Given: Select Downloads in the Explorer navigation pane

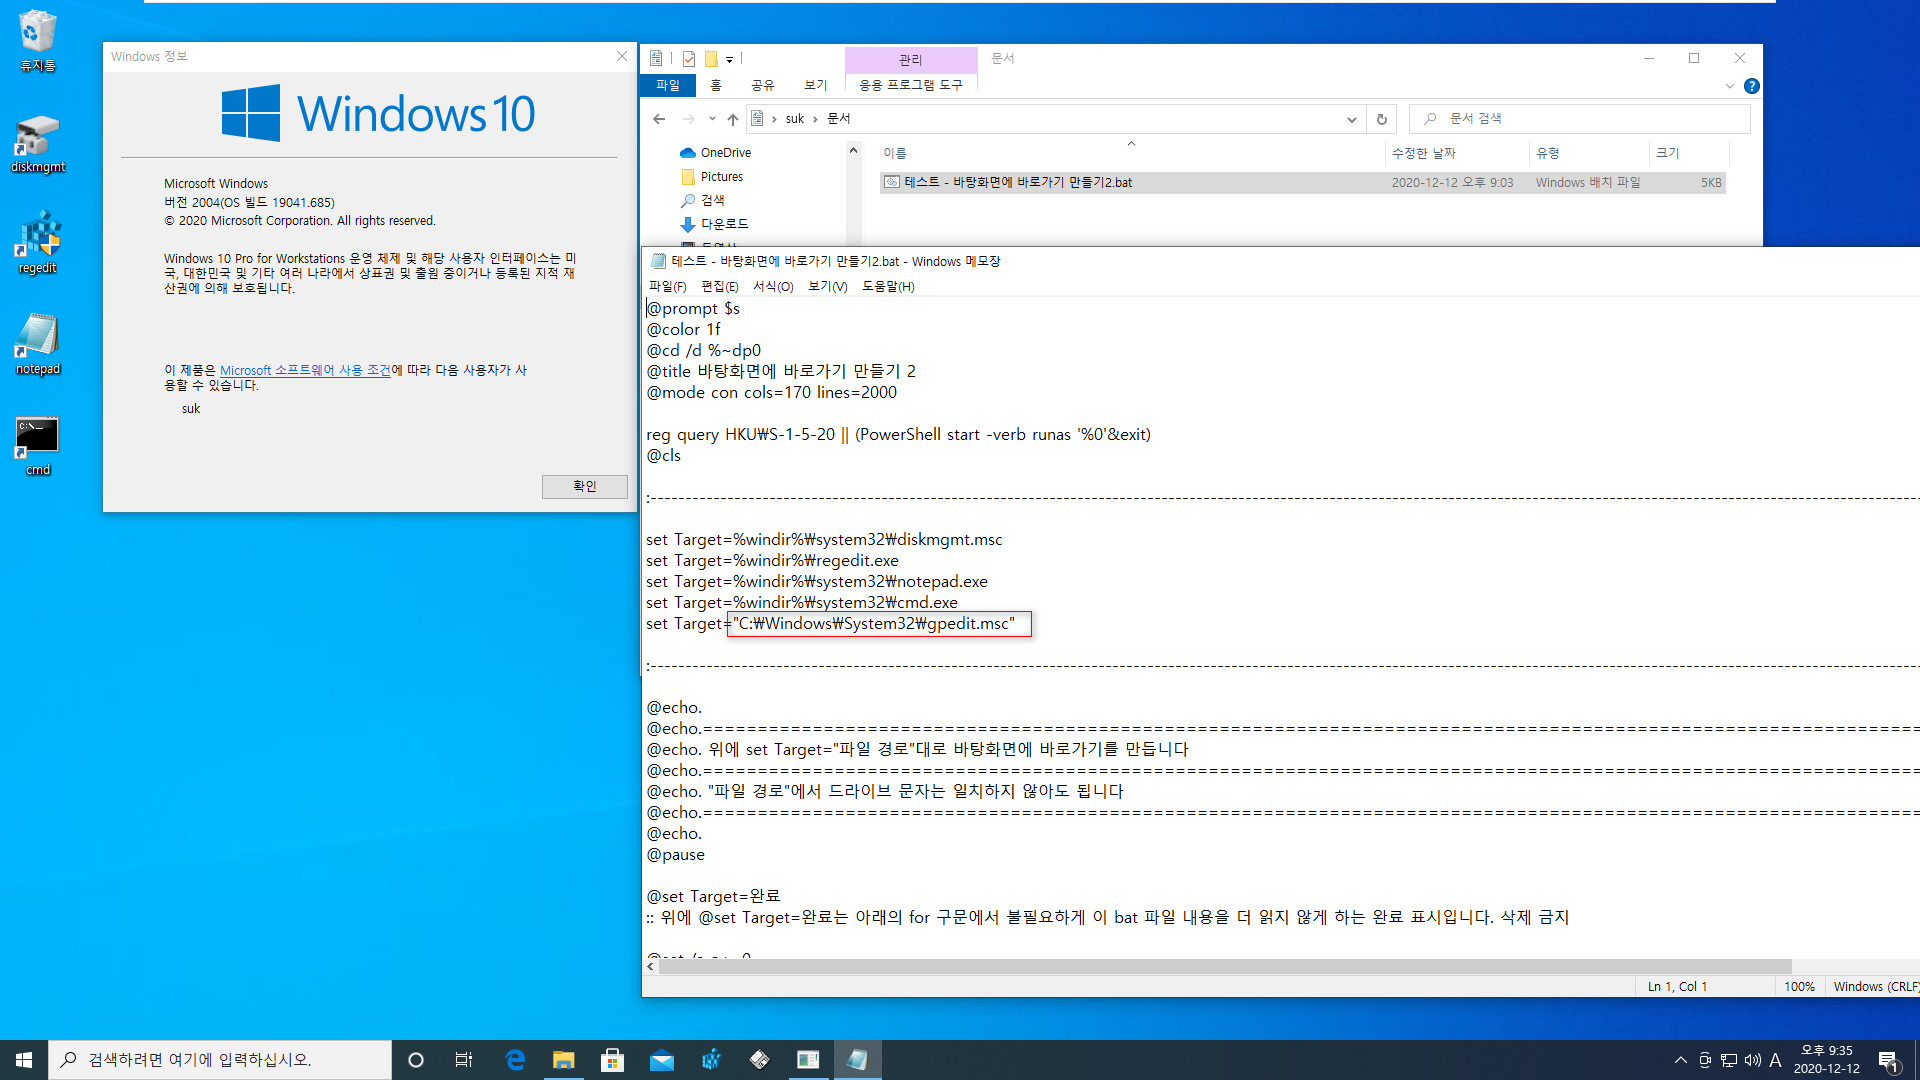Looking at the screenshot, I should [714, 224].
